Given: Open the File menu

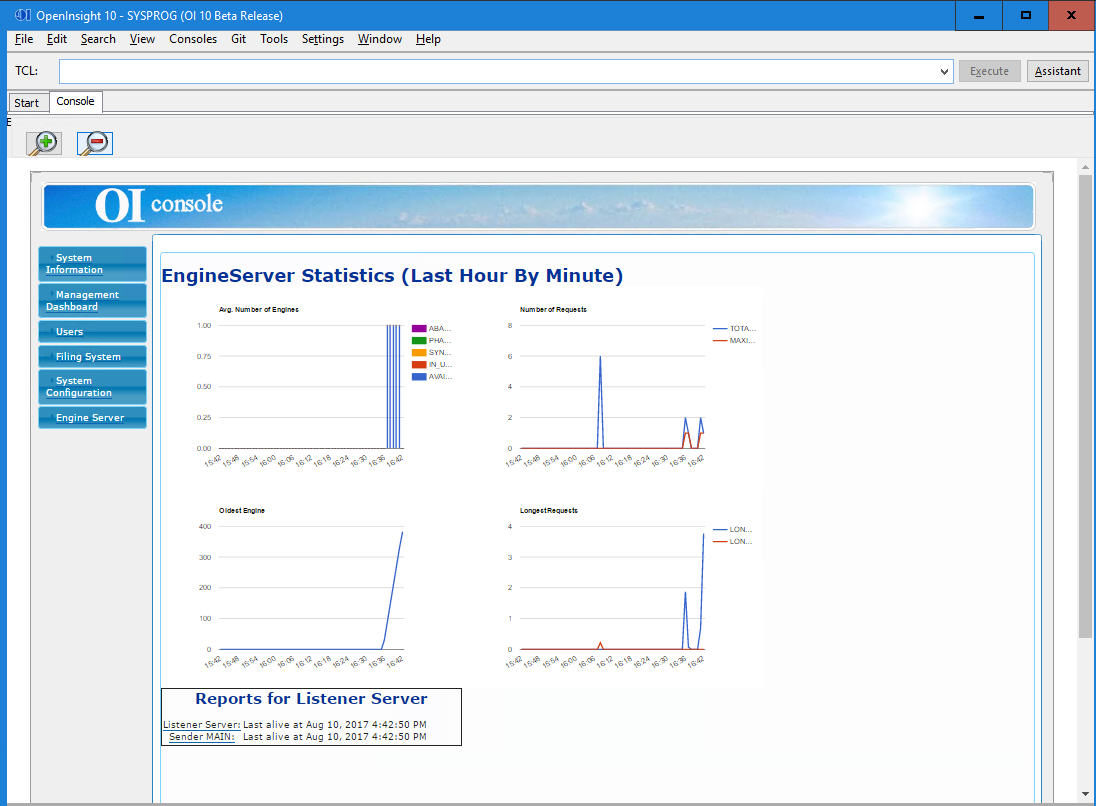Looking at the screenshot, I should pyautogui.click(x=24, y=39).
